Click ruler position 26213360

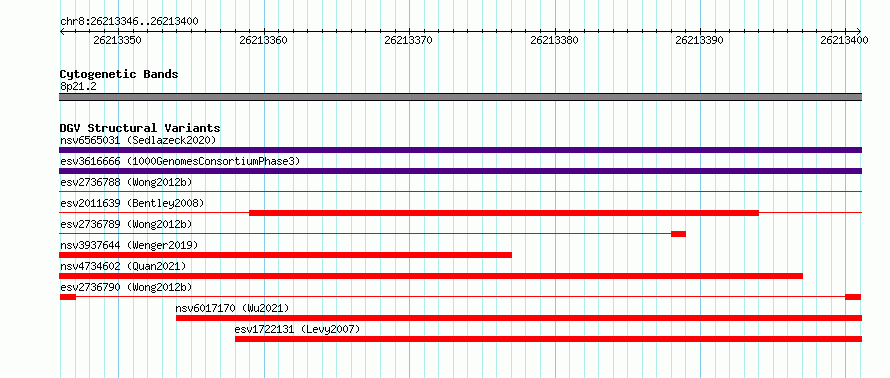click(263, 40)
